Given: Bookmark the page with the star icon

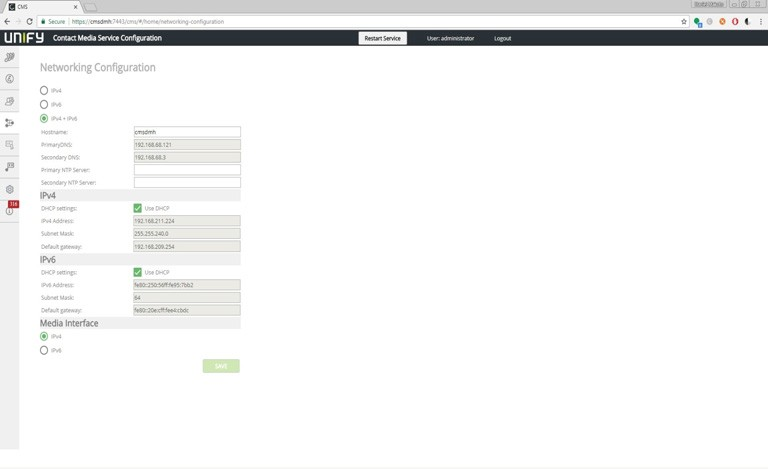Looking at the screenshot, I should pos(684,22).
